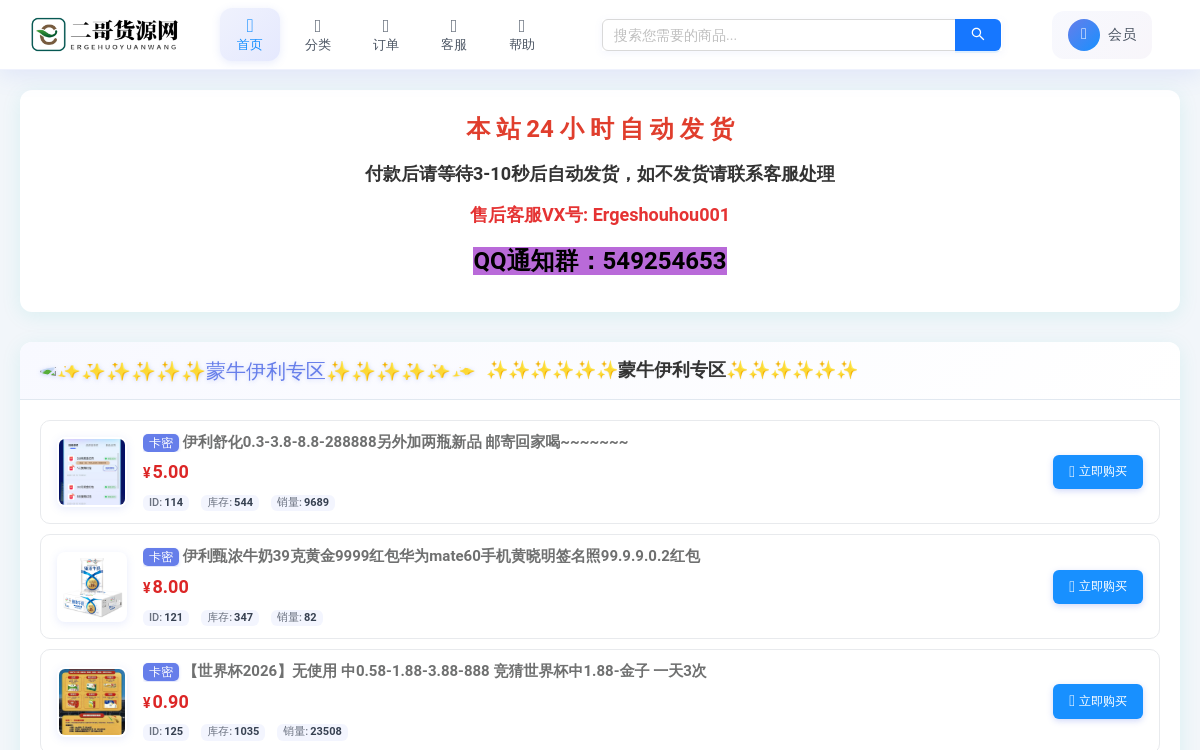
Task: Click the 二哥货源网 site logo
Action: coord(105,34)
